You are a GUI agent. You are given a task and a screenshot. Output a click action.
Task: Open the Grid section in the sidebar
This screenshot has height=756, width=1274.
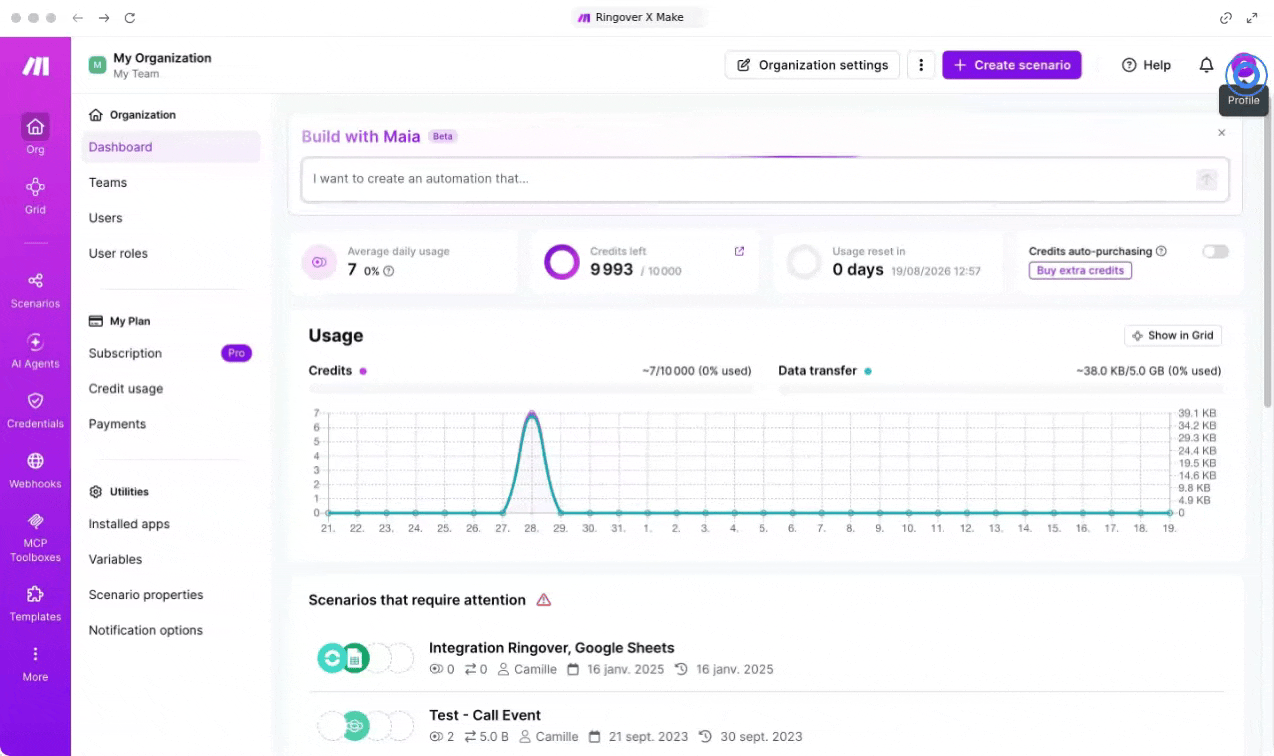tap(35, 195)
